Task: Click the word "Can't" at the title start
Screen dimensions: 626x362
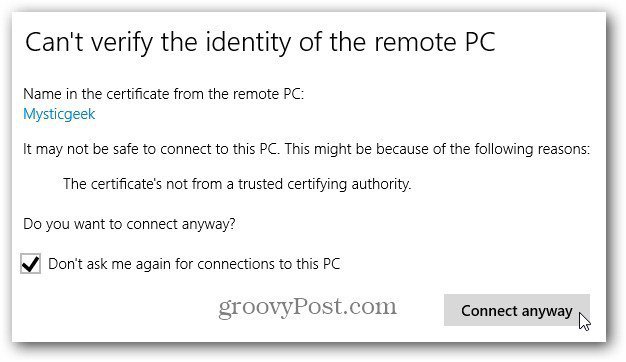Action: click(54, 42)
